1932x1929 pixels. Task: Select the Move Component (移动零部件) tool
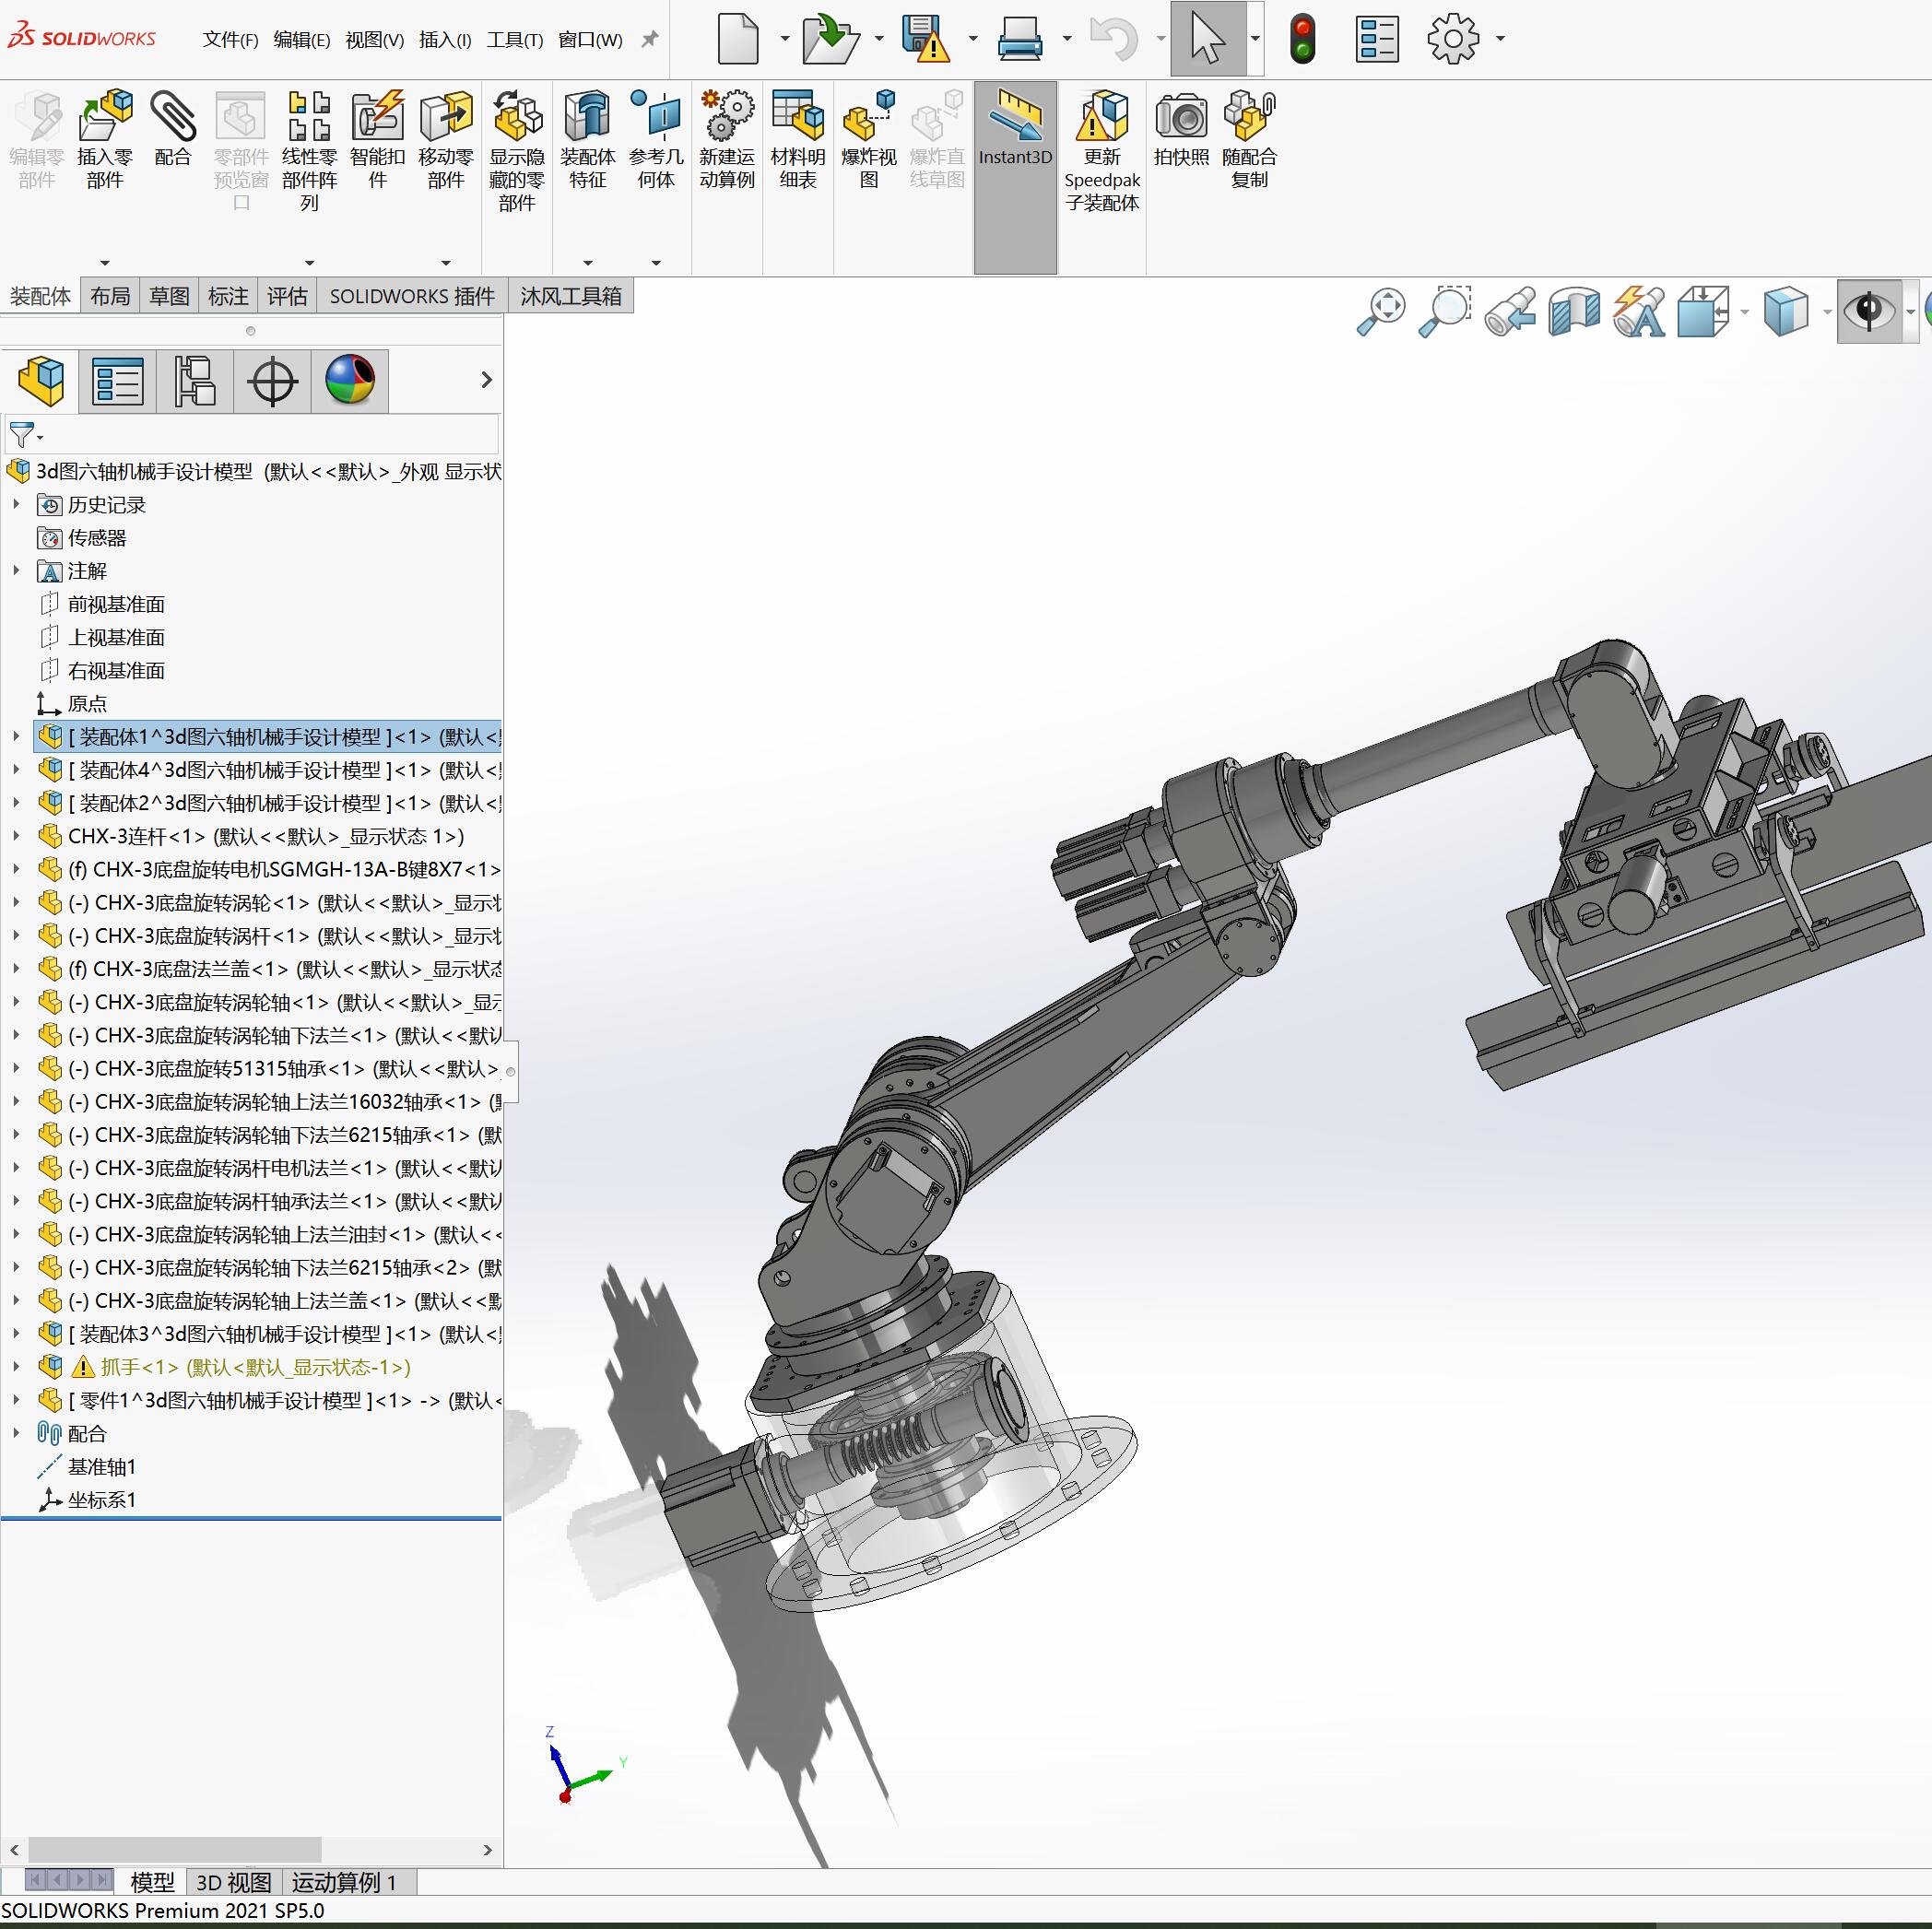[x=446, y=116]
